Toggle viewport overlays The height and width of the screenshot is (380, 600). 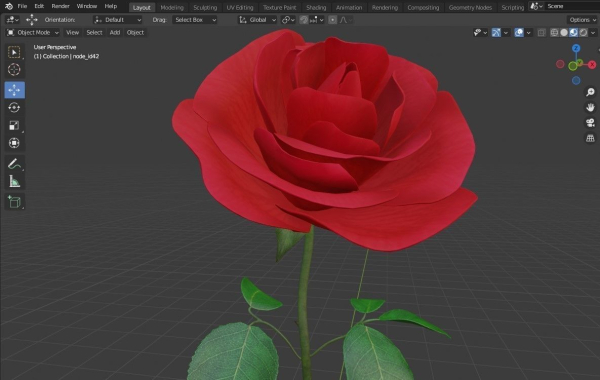pos(519,33)
